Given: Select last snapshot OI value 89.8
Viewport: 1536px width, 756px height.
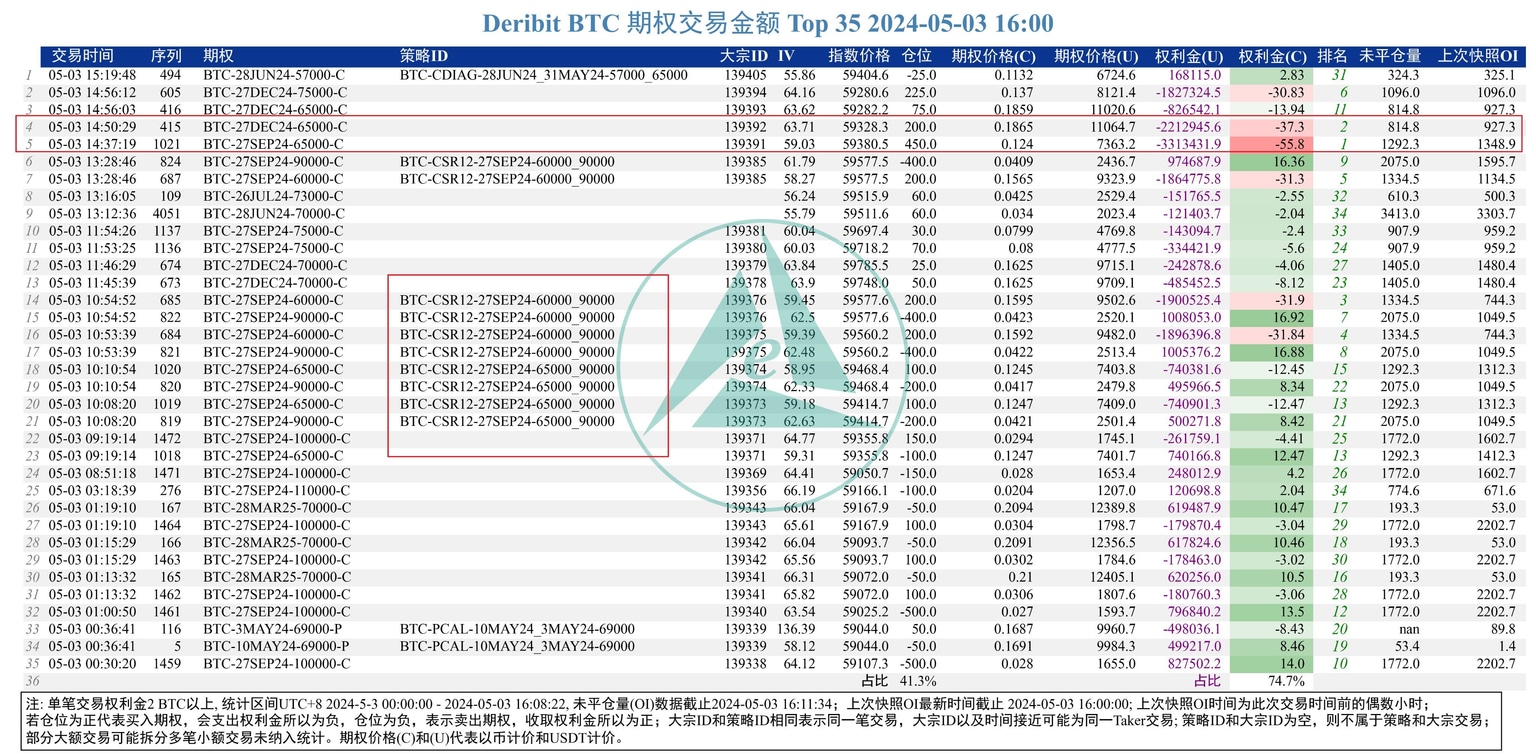Looking at the screenshot, I should [1504, 628].
